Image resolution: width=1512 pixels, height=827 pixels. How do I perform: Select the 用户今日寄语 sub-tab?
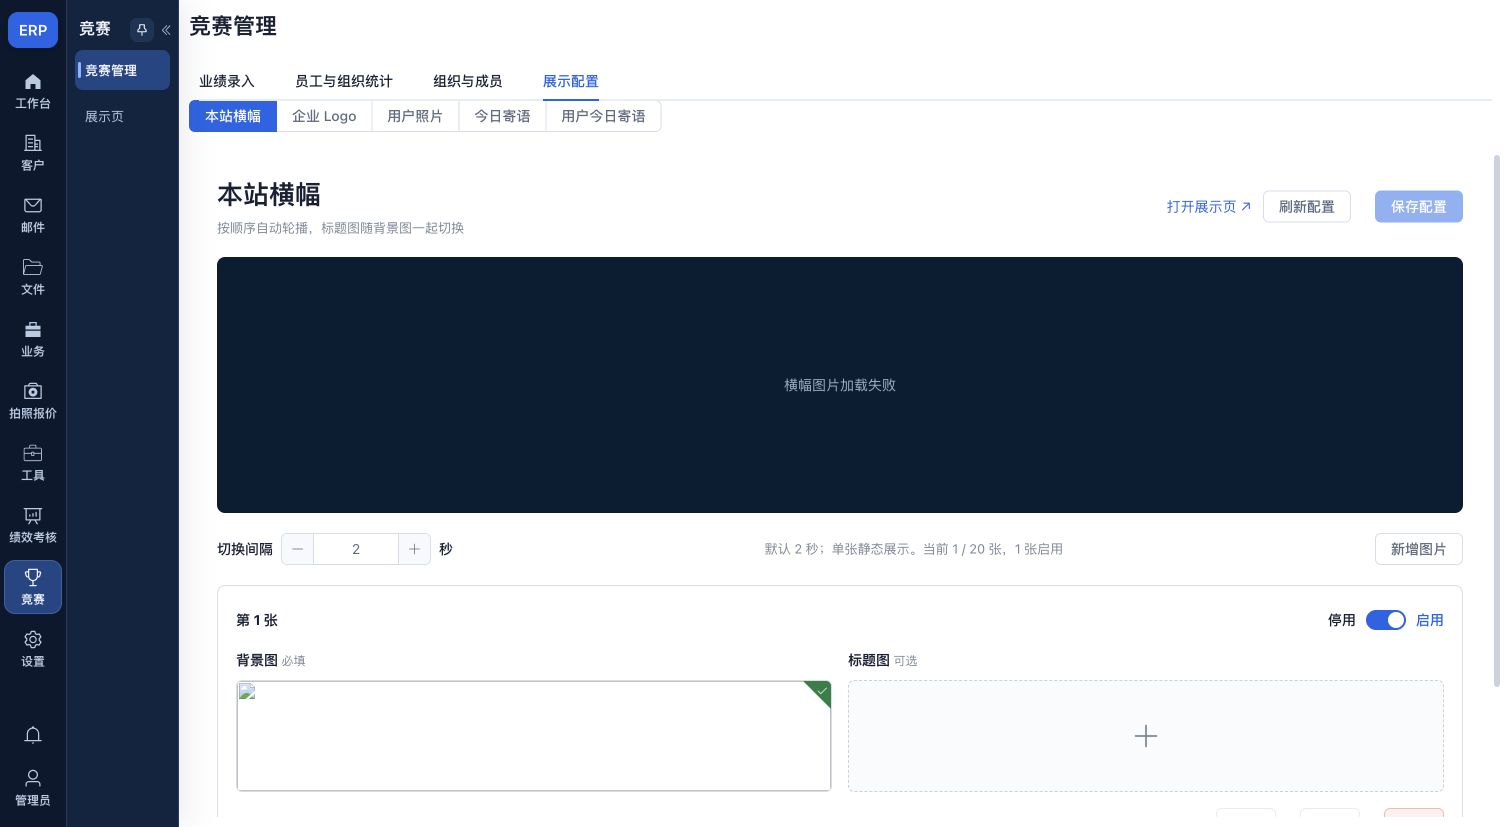(603, 116)
